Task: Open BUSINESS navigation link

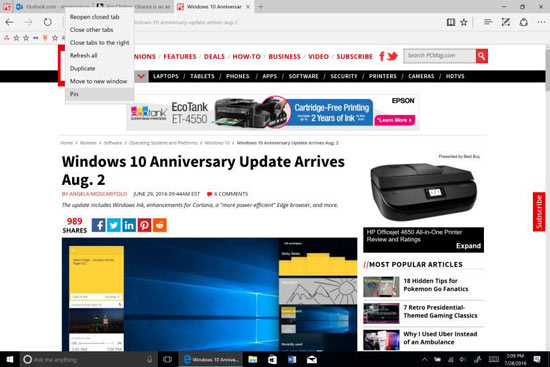Action: tap(284, 56)
